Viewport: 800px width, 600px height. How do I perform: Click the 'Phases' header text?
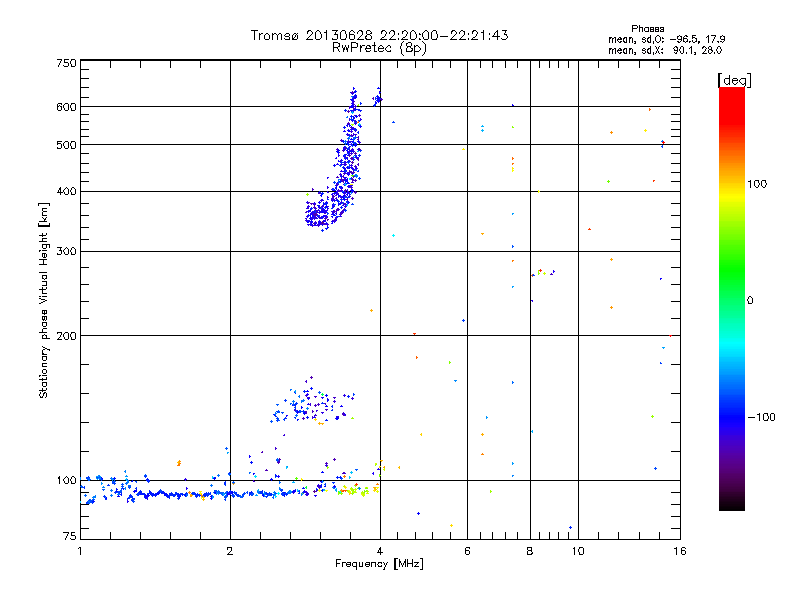click(647, 29)
